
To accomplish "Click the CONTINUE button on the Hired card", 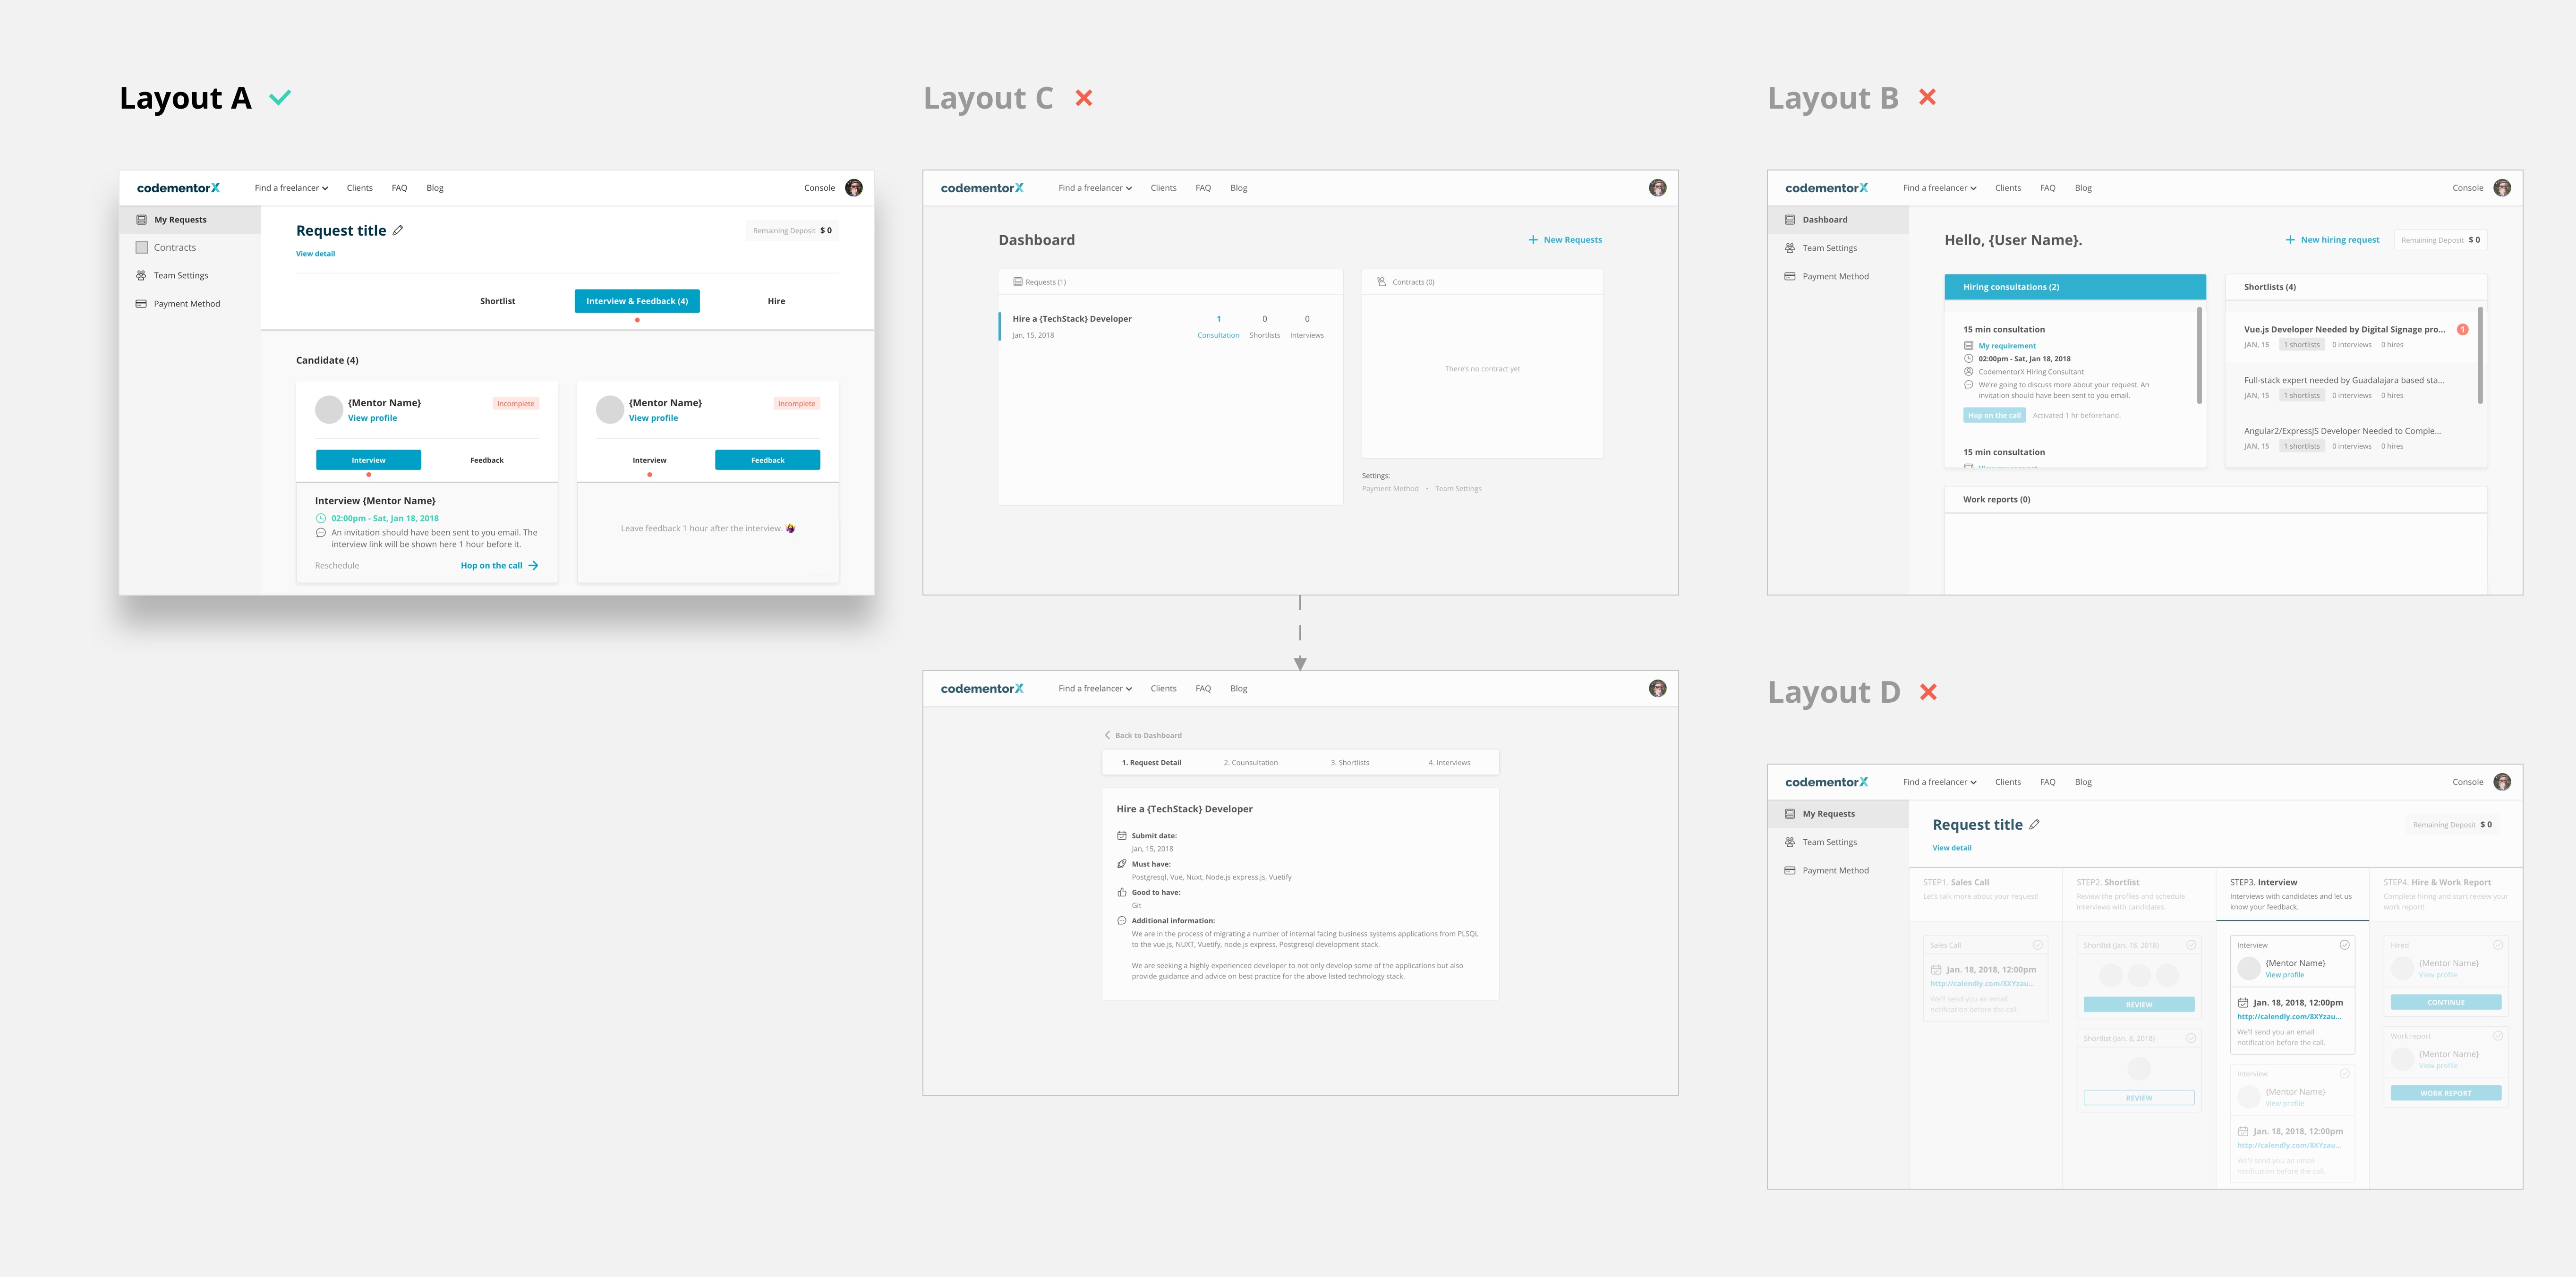I will click(x=2446, y=1002).
